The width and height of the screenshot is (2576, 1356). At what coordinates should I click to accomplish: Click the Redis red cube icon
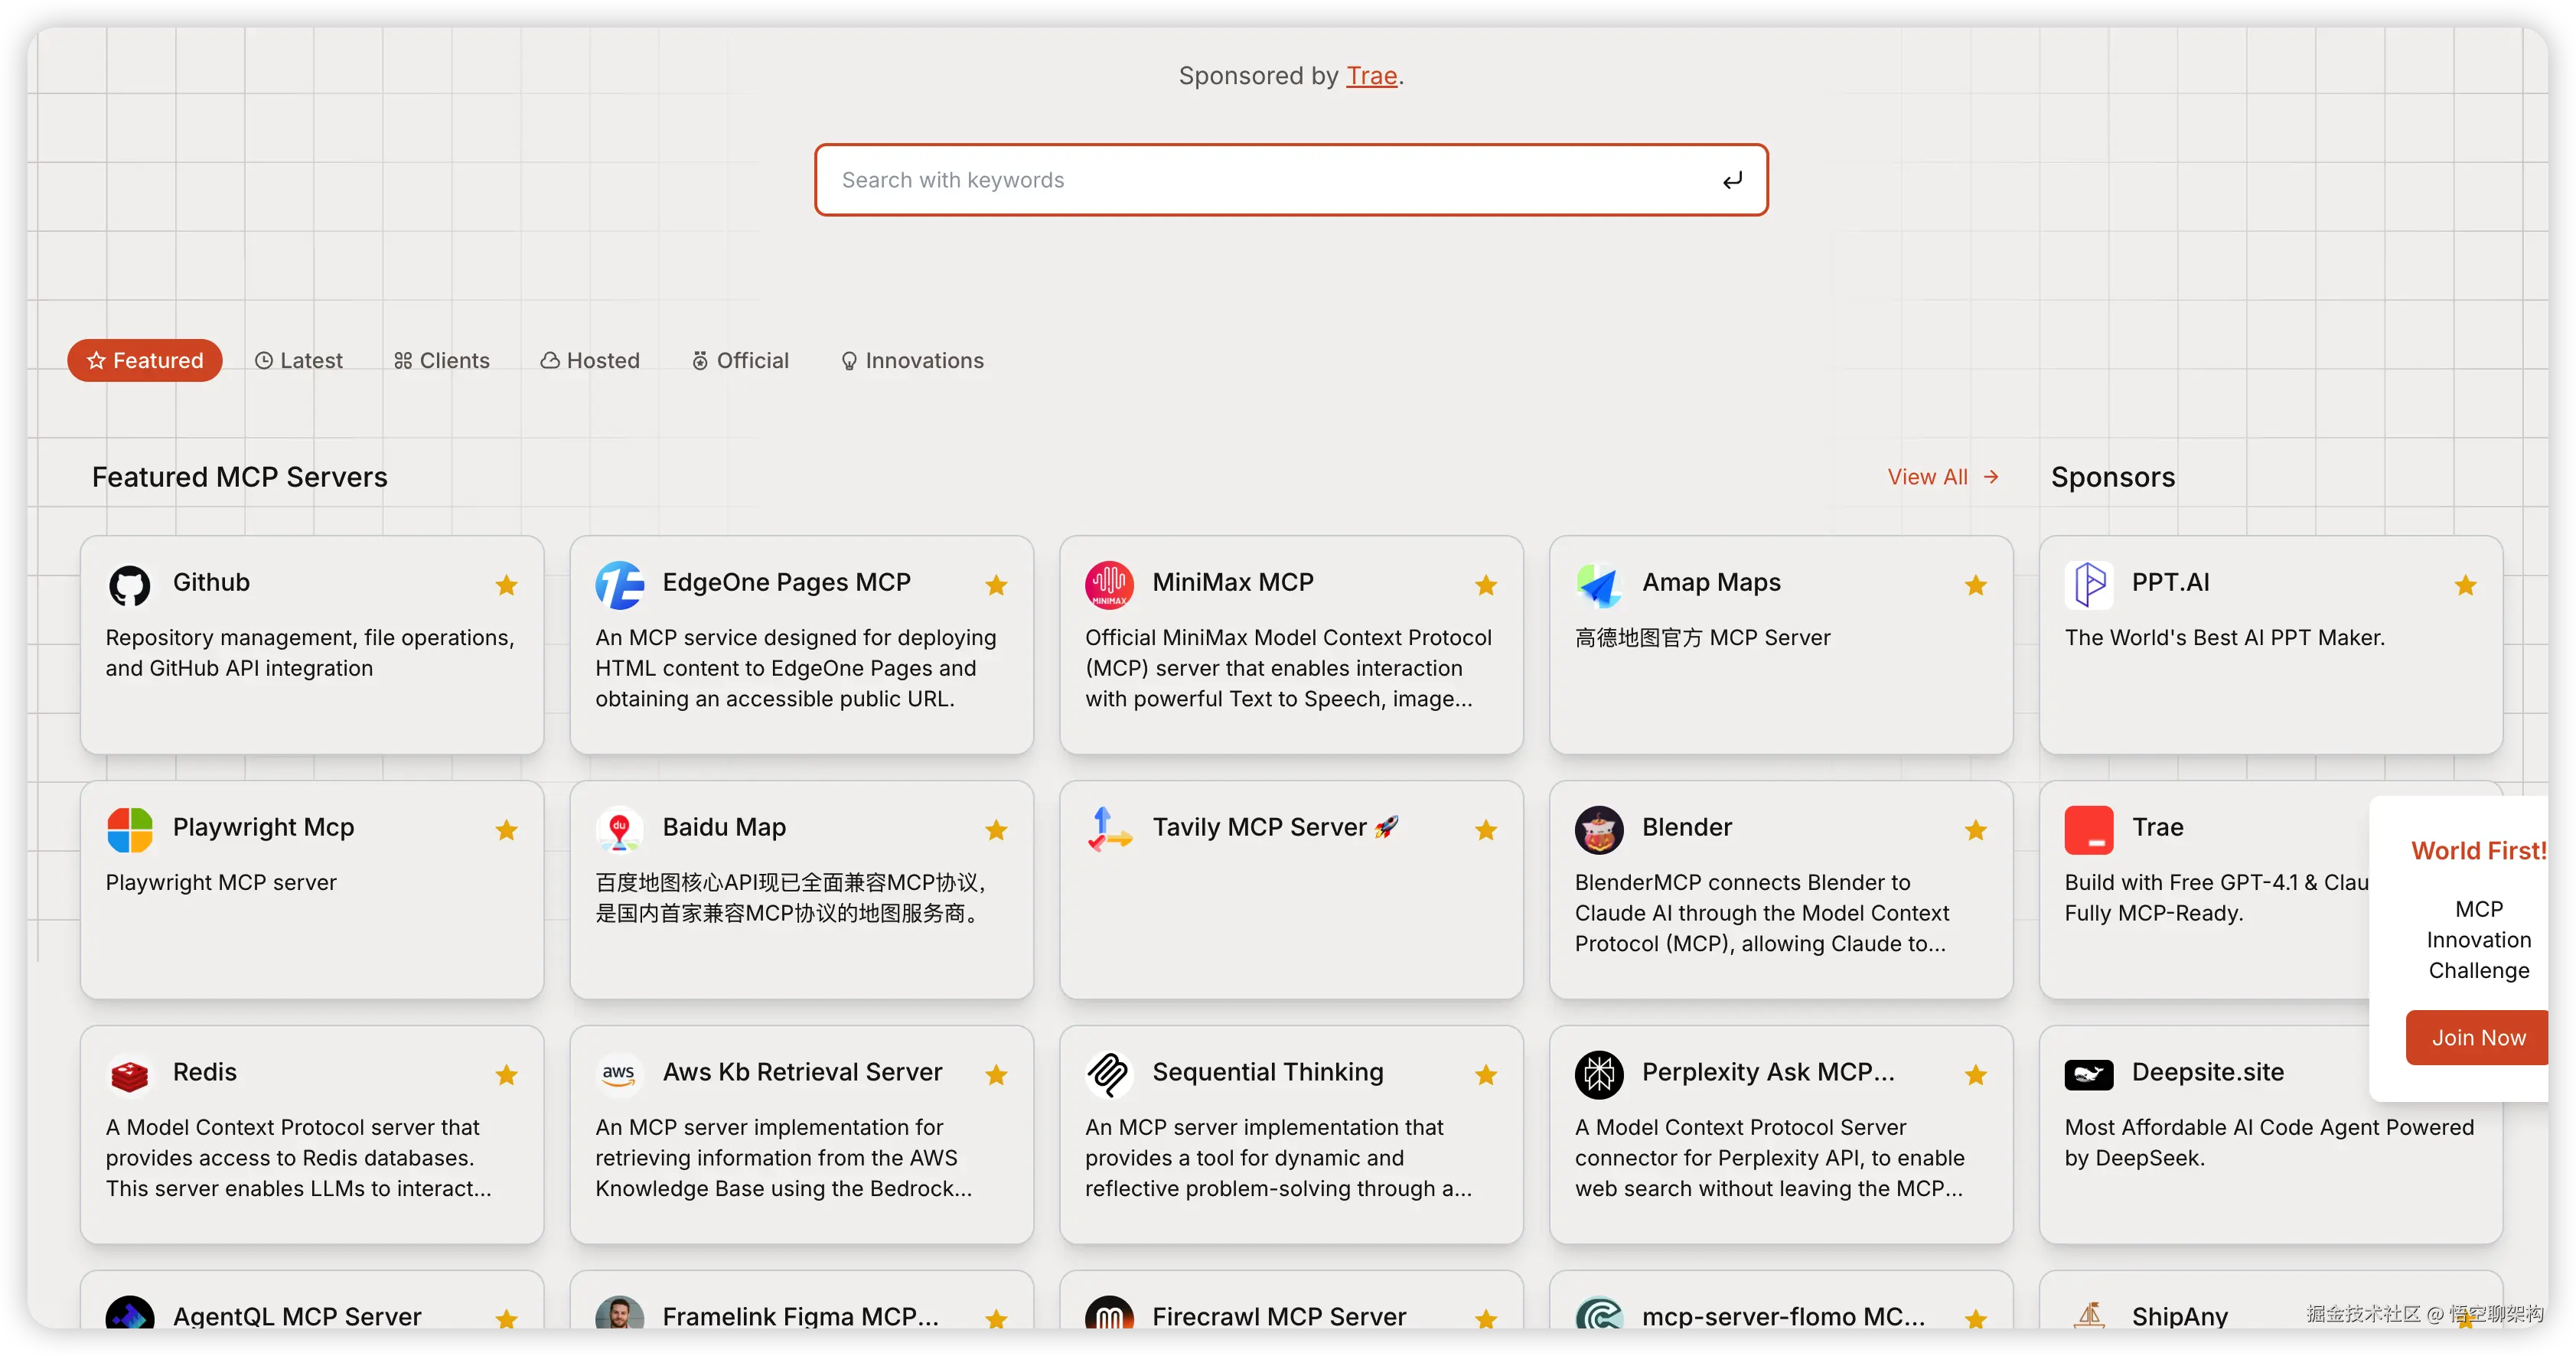(129, 1075)
